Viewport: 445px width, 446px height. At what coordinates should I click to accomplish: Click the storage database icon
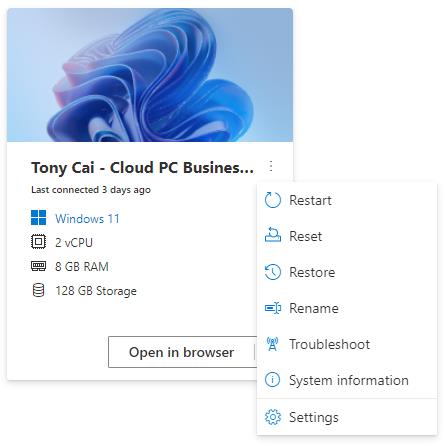38,290
